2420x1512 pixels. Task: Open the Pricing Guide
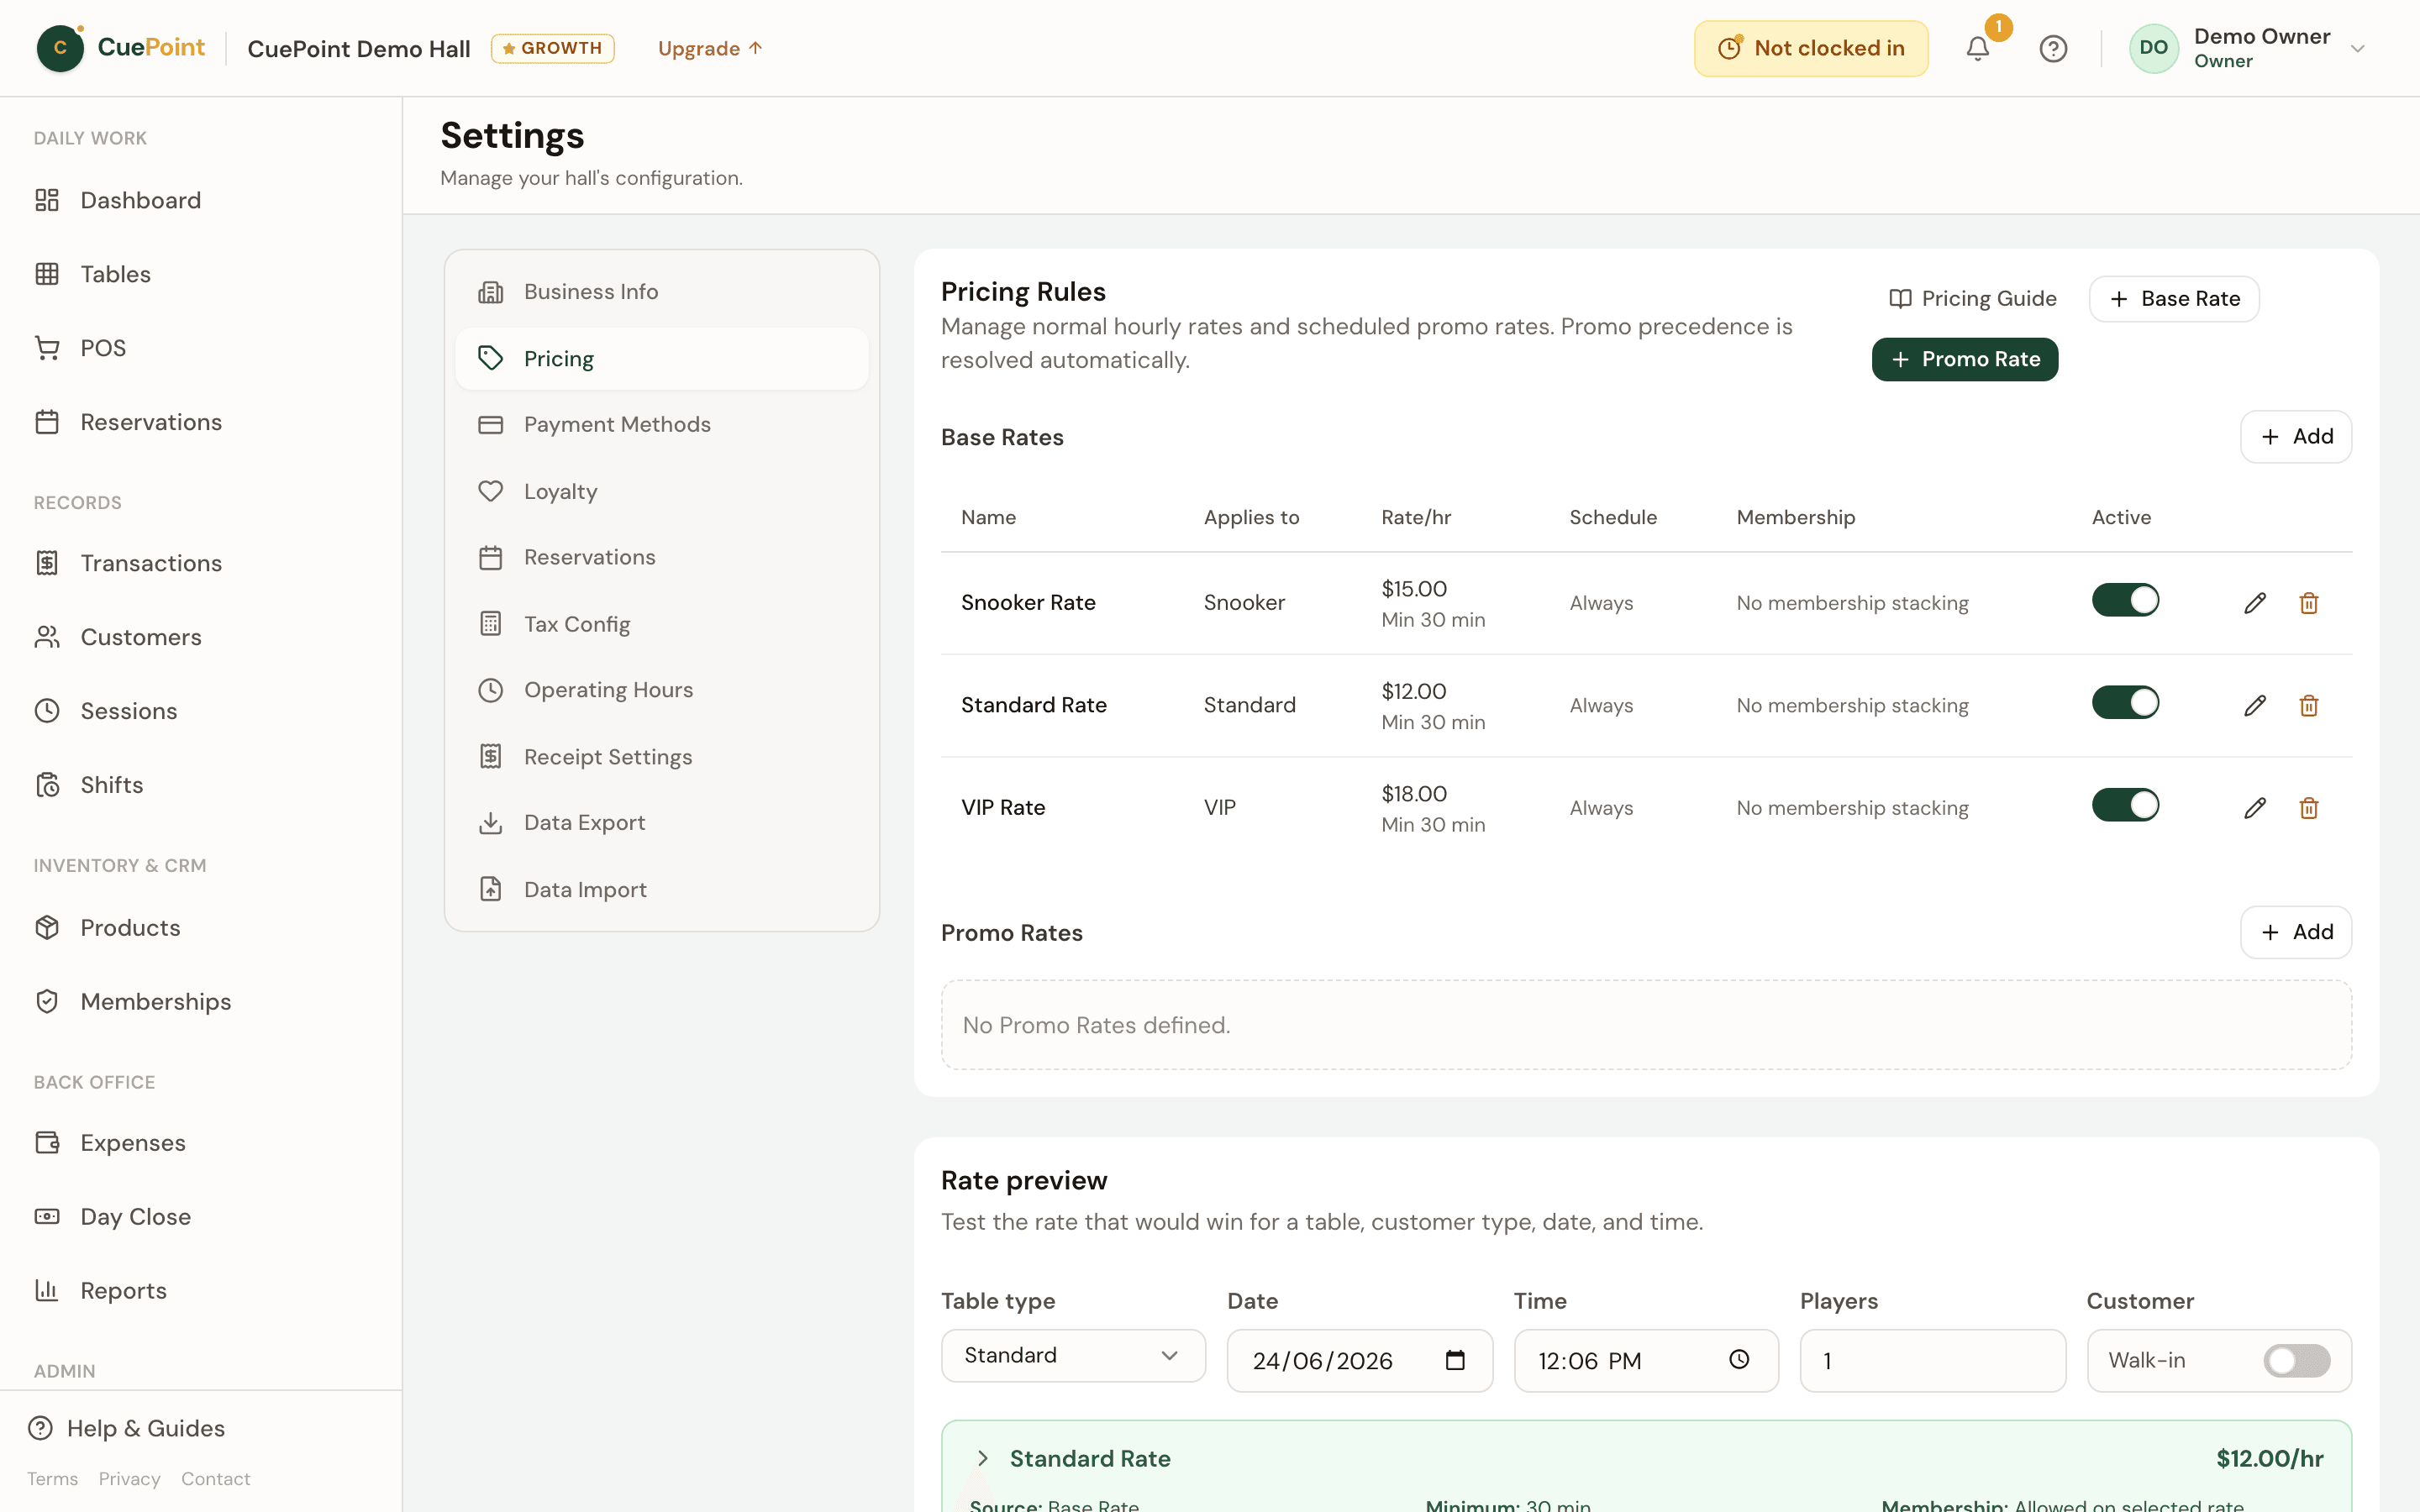(x=1972, y=299)
